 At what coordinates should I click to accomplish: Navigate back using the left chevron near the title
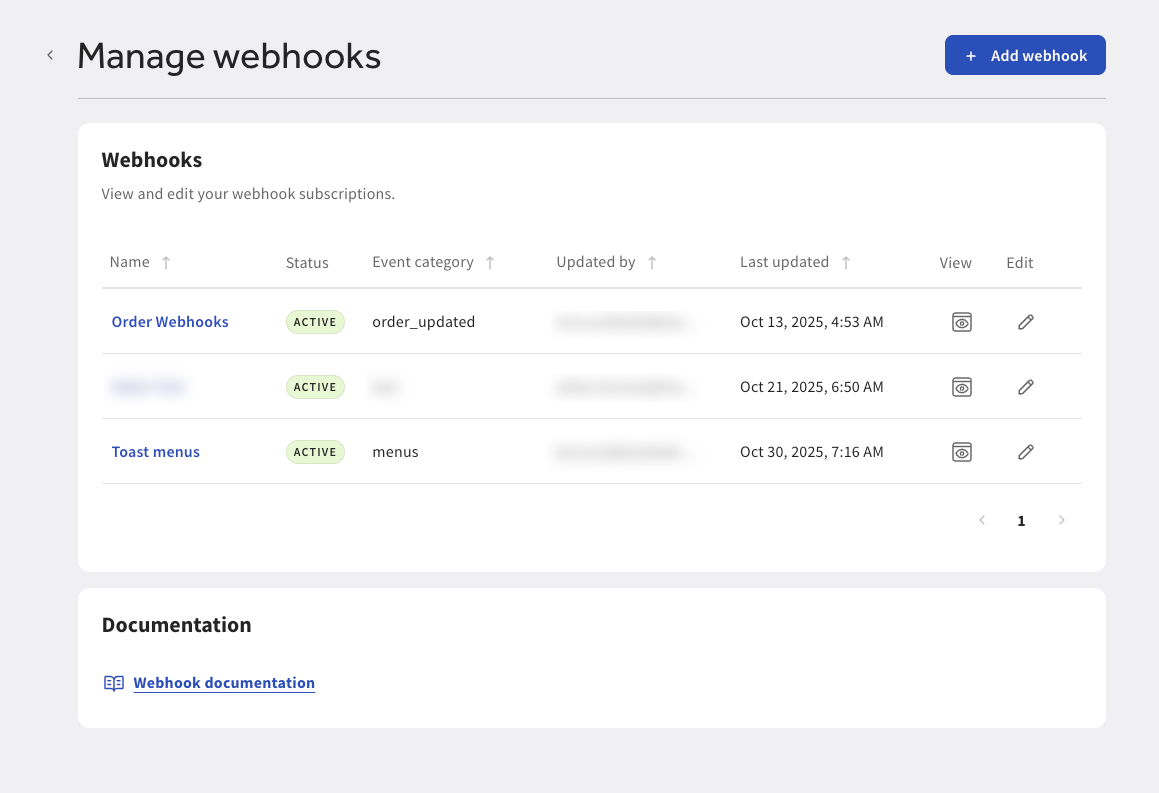pyautogui.click(x=50, y=55)
